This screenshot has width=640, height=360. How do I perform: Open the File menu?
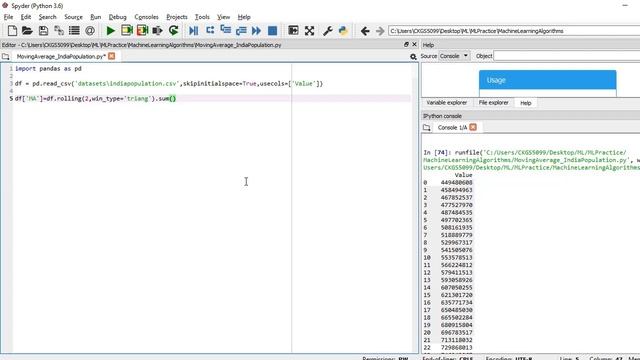coord(8,17)
